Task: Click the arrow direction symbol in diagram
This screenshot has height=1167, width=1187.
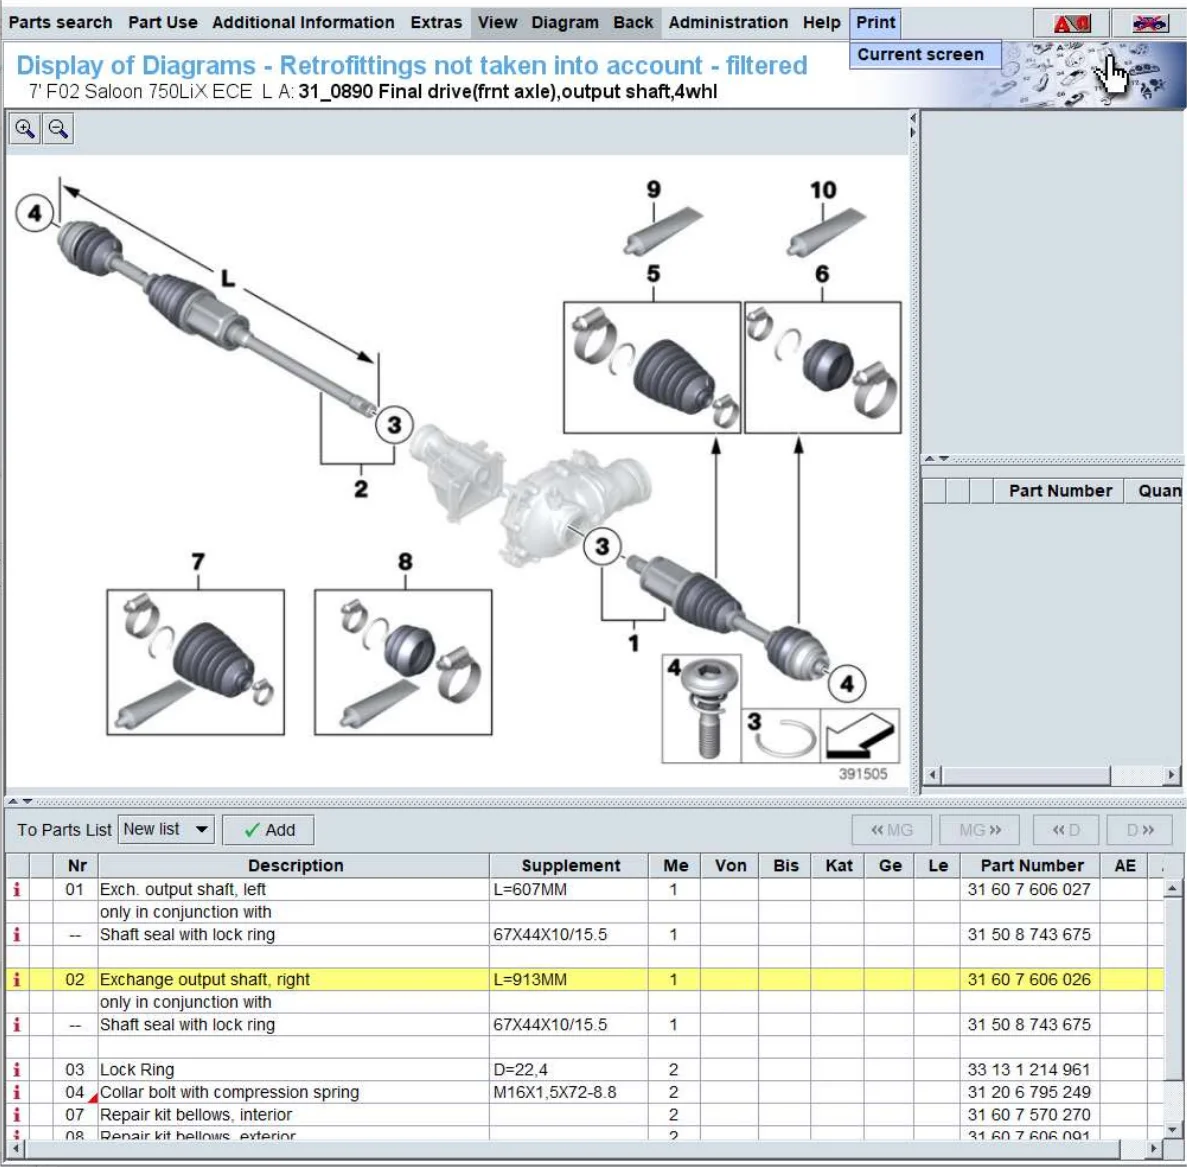Action: (x=860, y=736)
